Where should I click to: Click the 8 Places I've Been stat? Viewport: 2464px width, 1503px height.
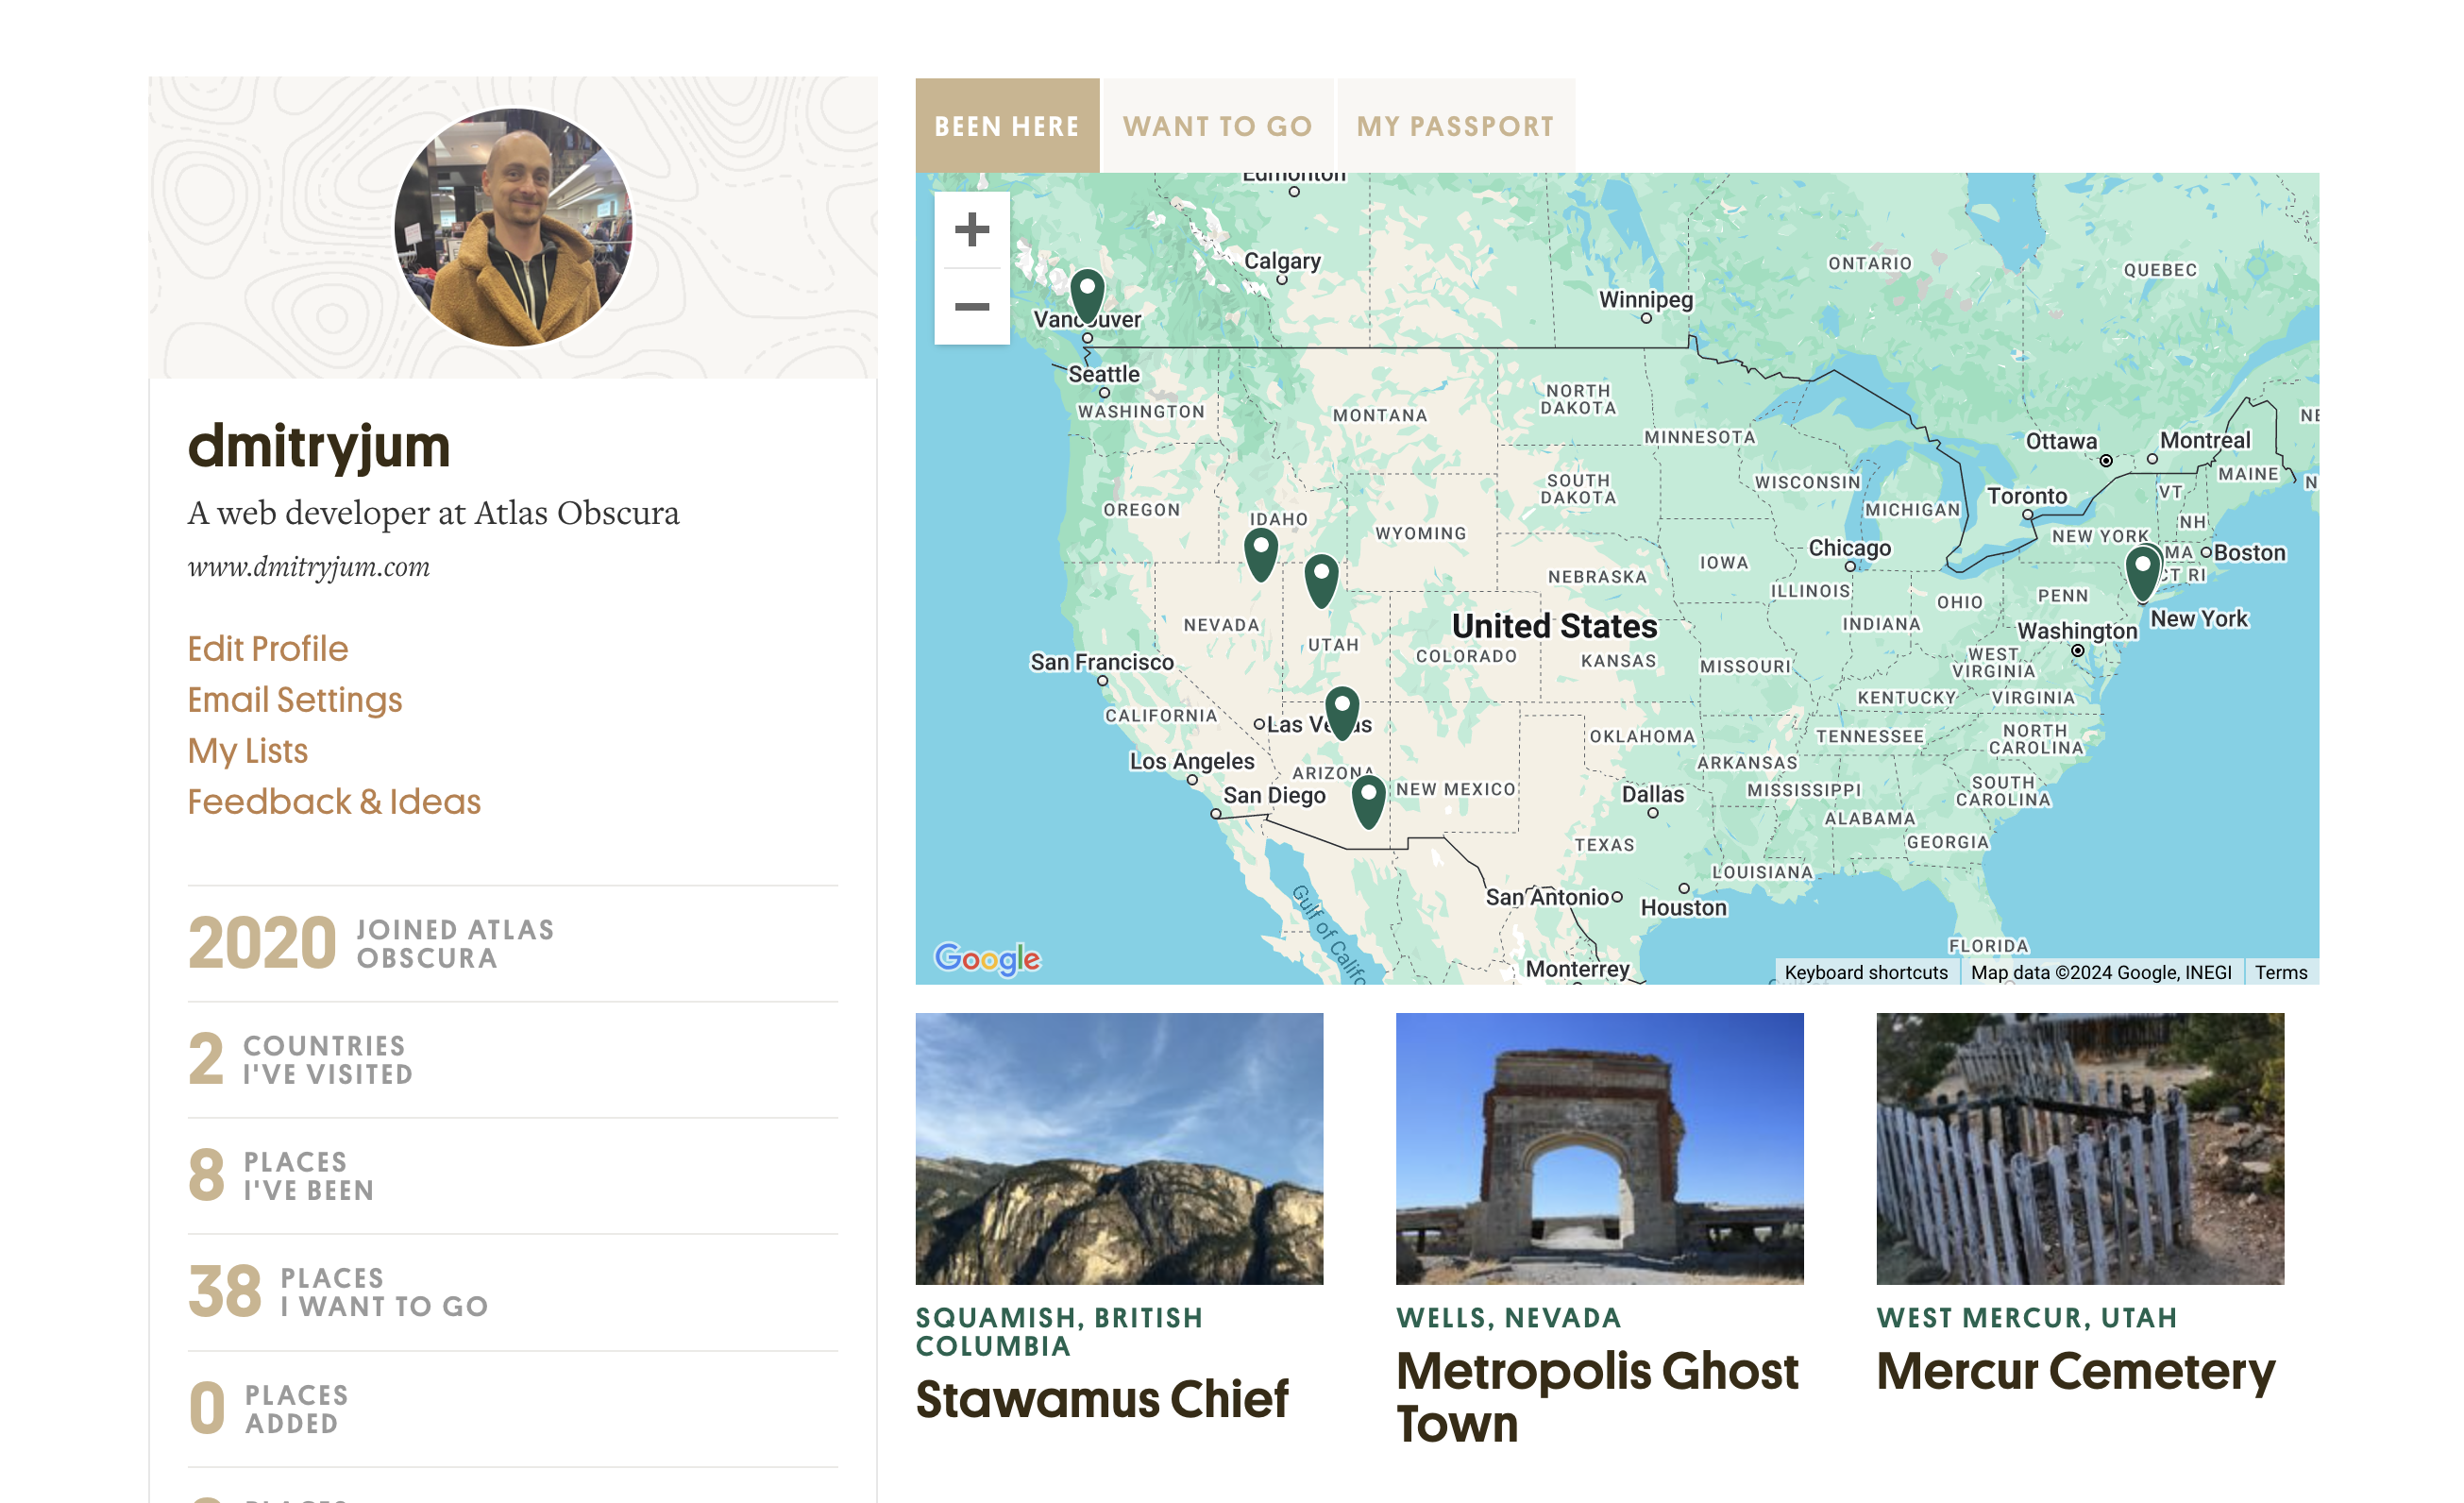point(281,1175)
